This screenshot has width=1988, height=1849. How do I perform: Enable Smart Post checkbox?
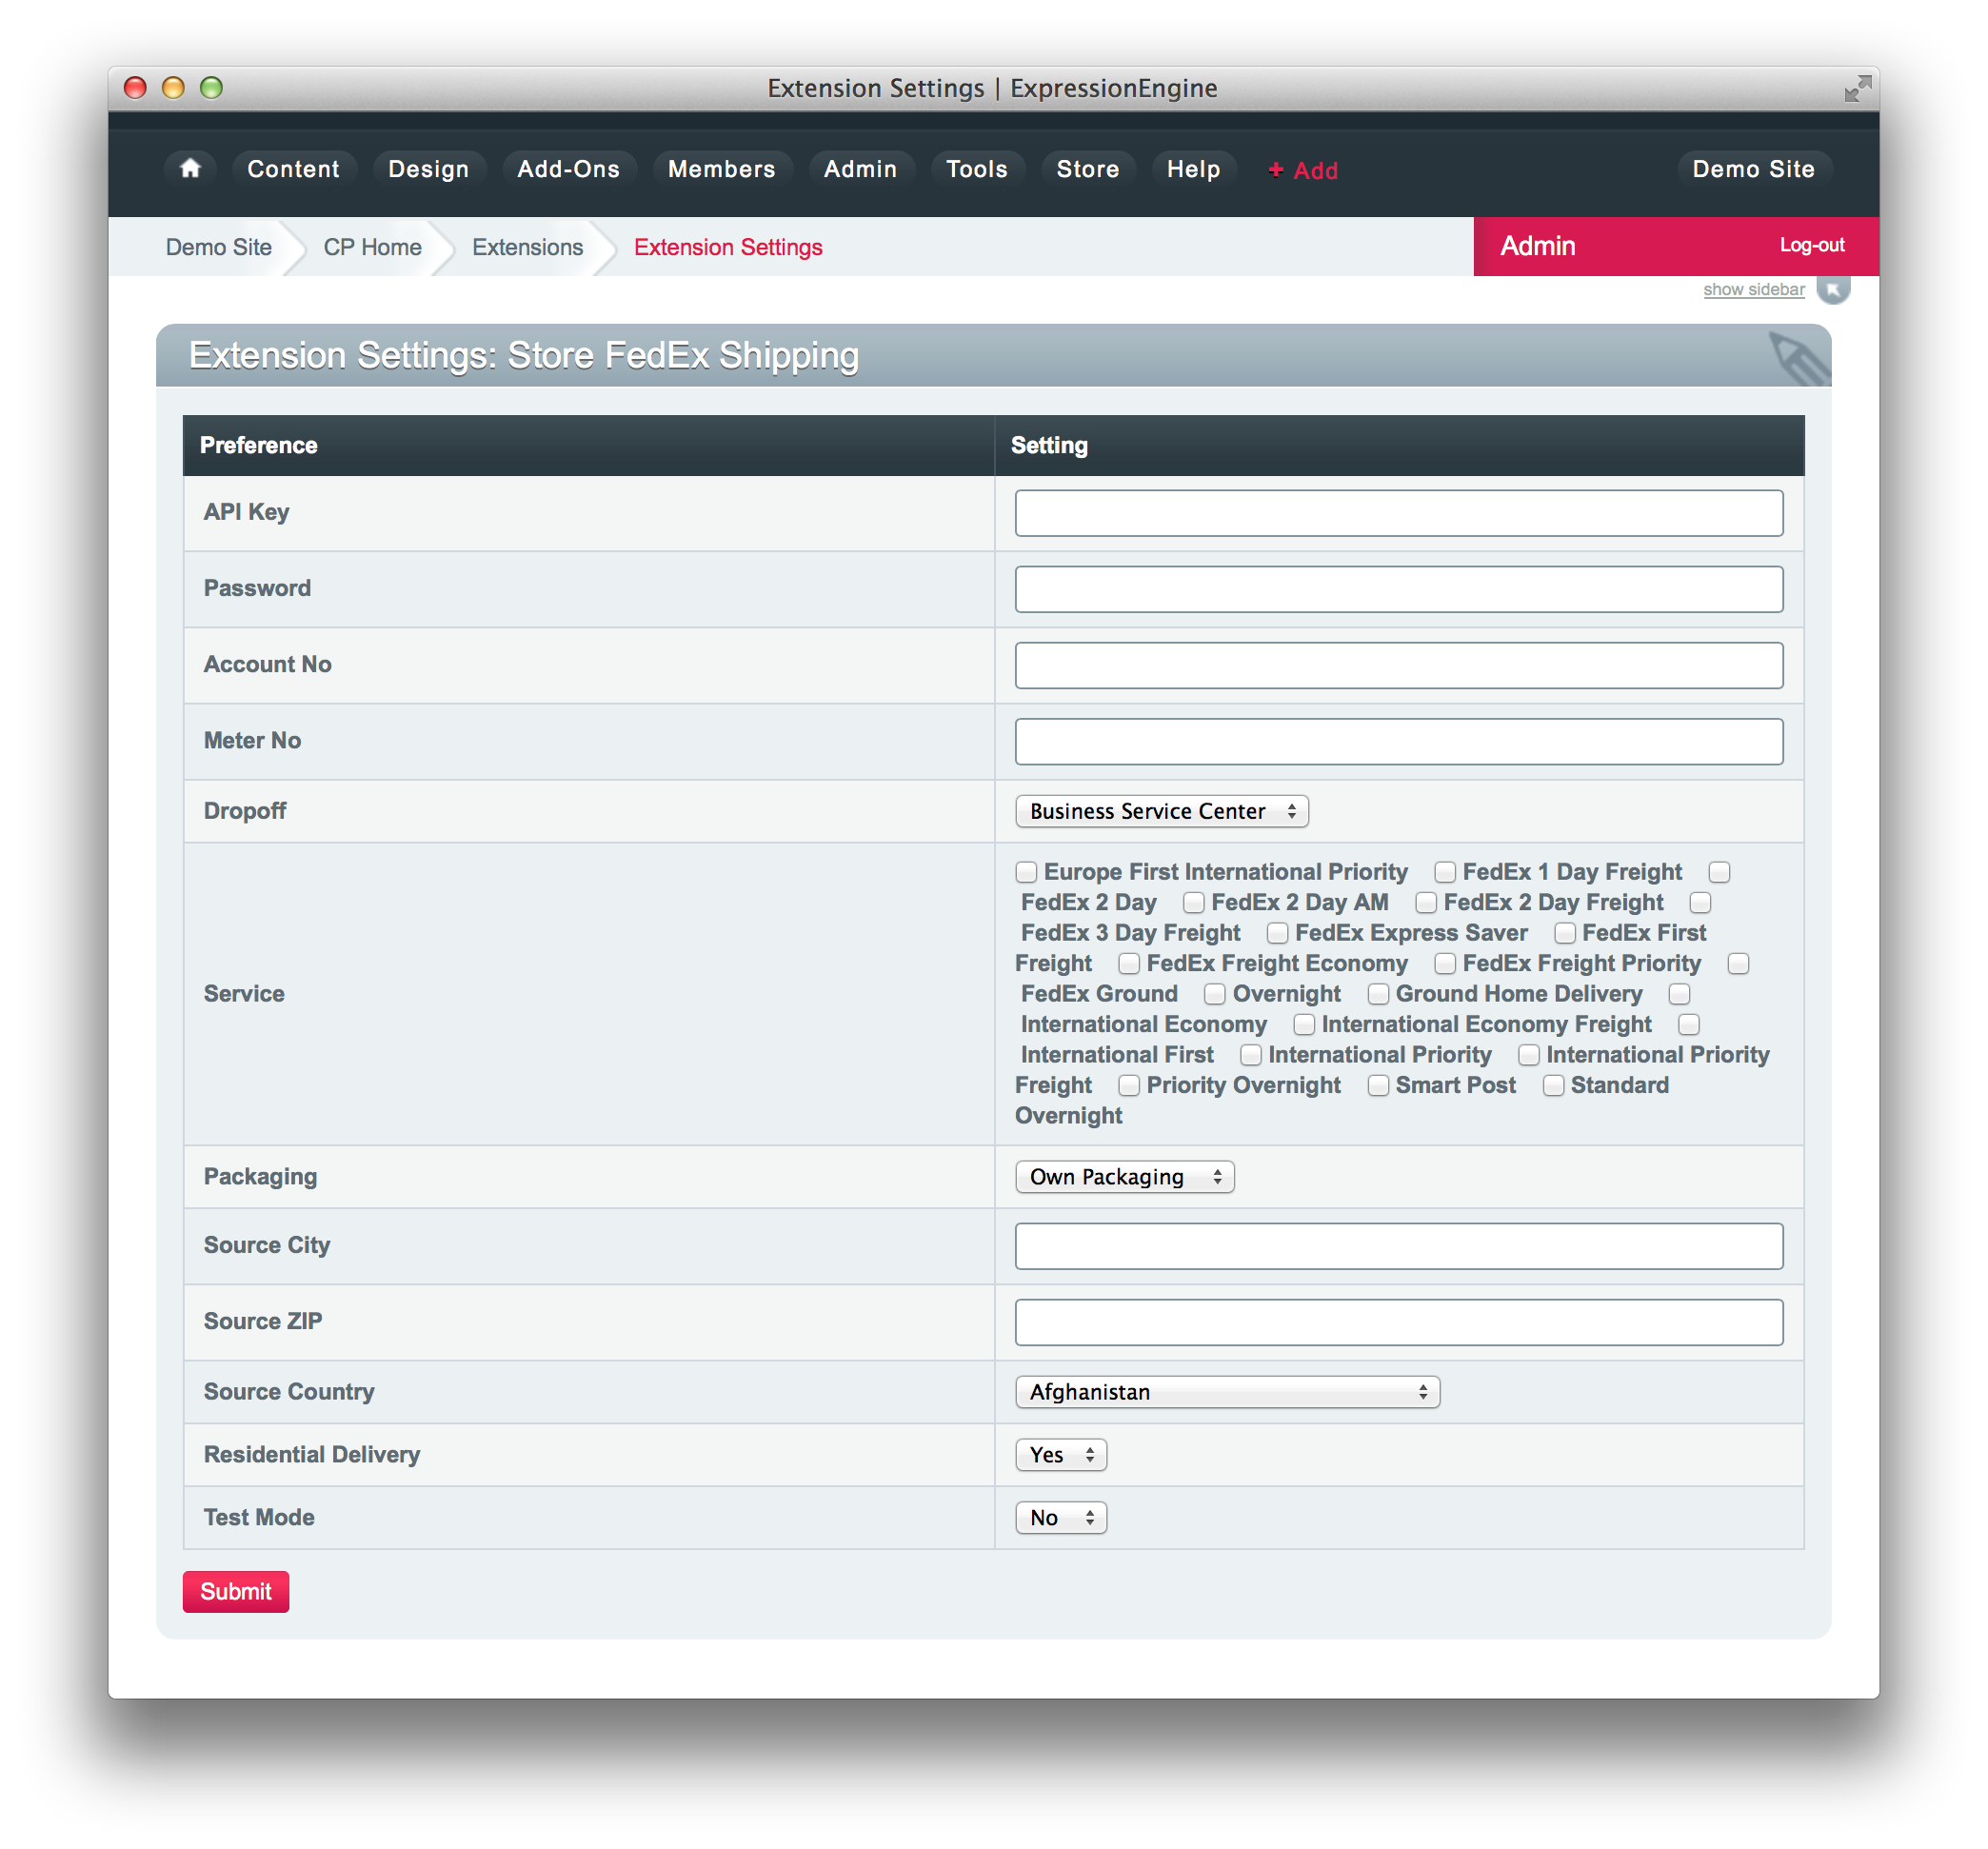click(x=1378, y=1086)
